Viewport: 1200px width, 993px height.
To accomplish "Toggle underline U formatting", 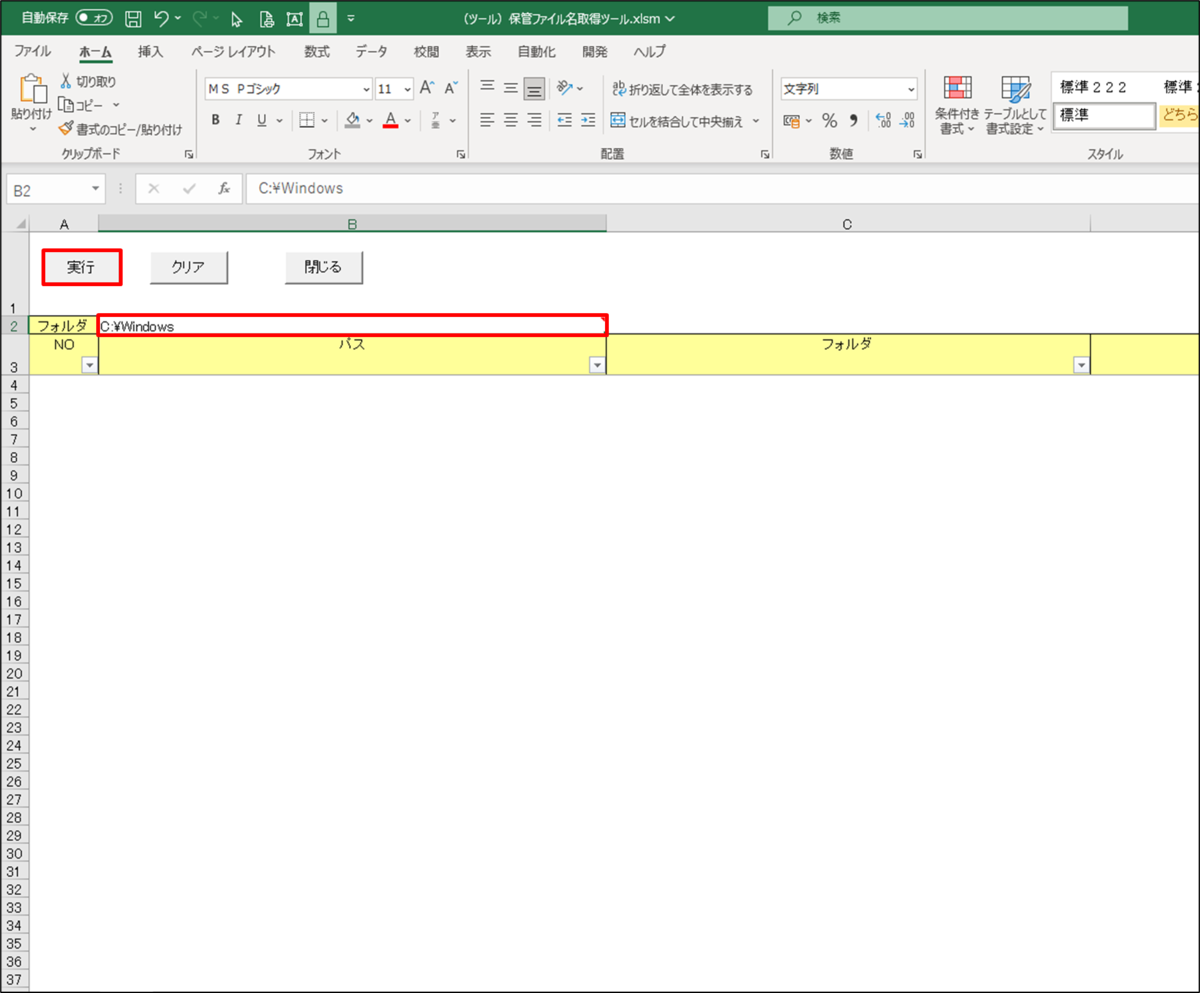I will (x=262, y=120).
